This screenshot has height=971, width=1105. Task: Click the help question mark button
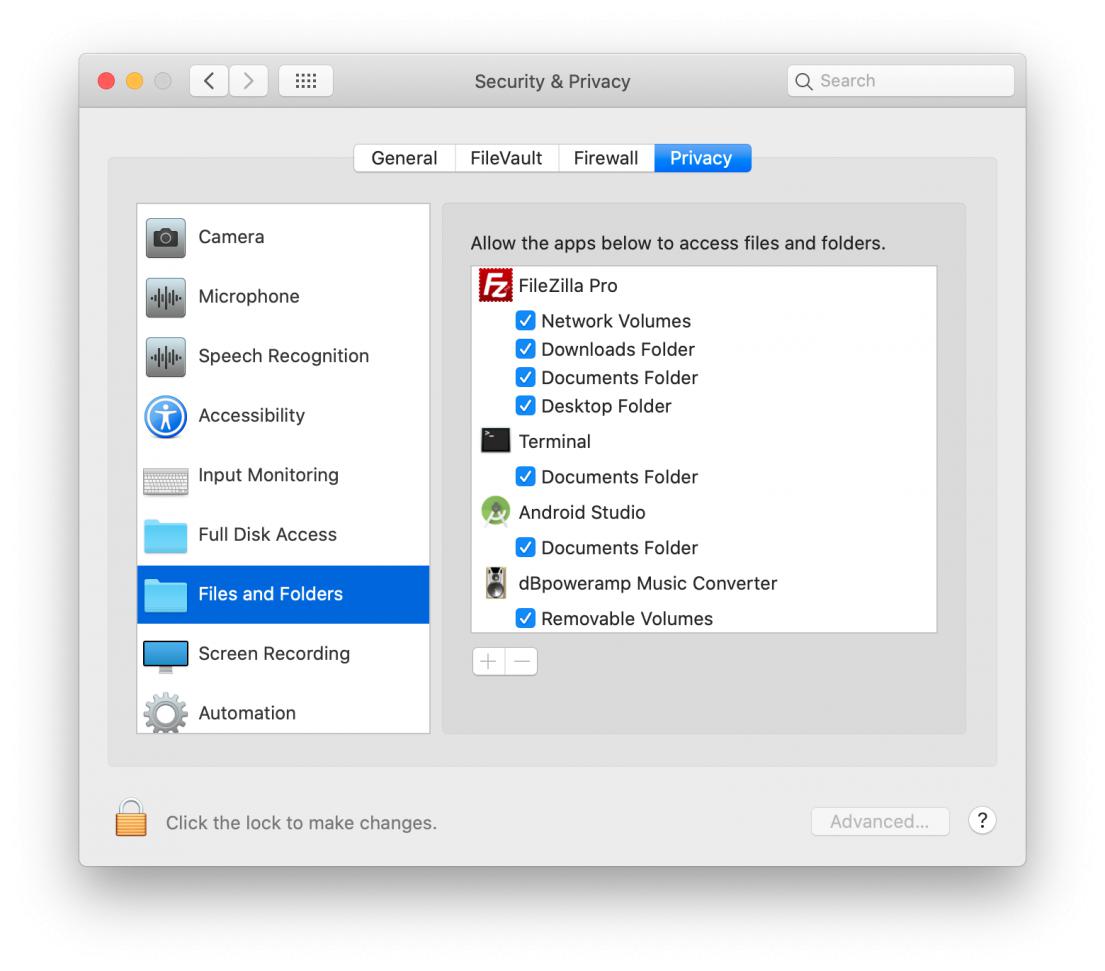pos(982,821)
